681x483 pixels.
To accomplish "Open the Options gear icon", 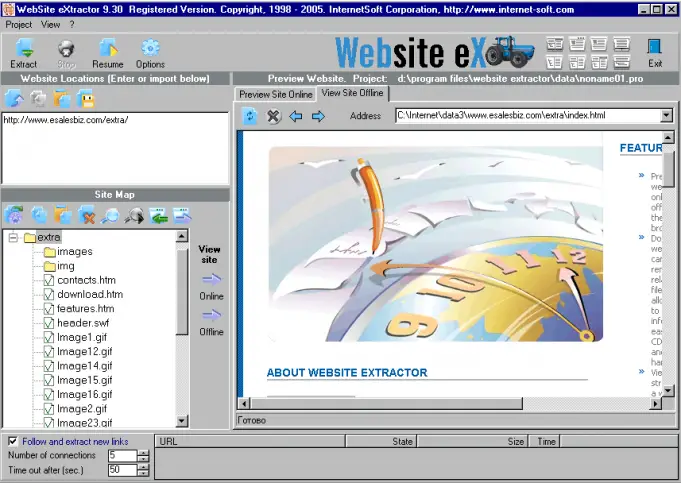I will (150, 50).
